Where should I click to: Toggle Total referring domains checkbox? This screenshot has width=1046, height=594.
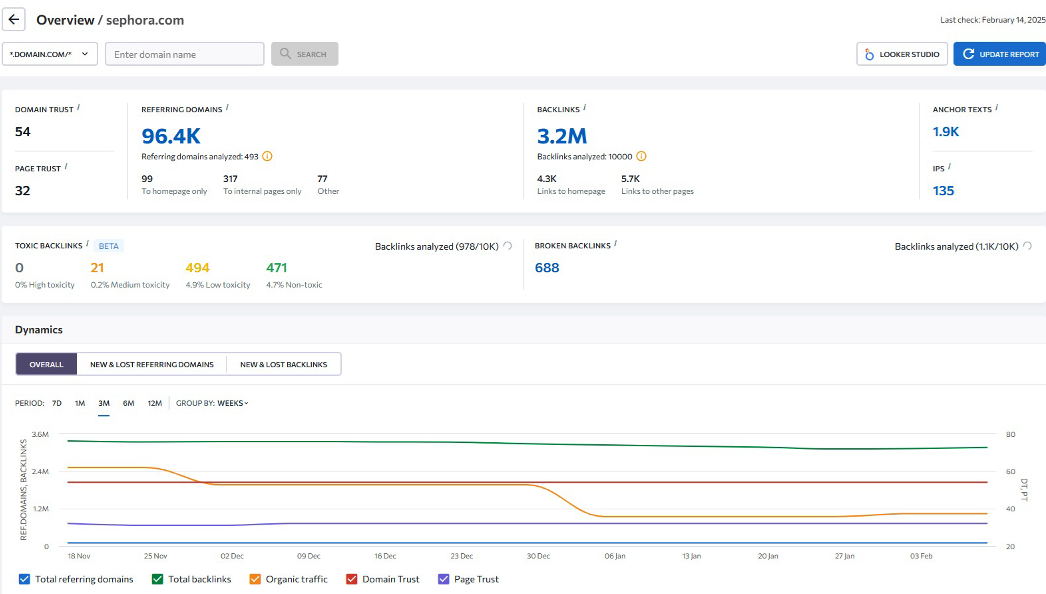[25, 579]
